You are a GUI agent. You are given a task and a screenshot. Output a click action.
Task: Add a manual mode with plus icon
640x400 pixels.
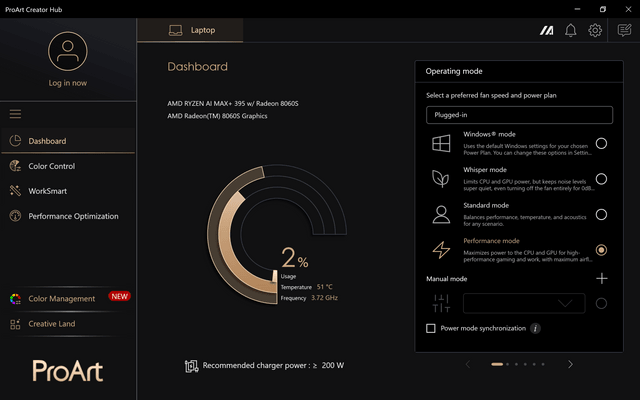pos(602,278)
